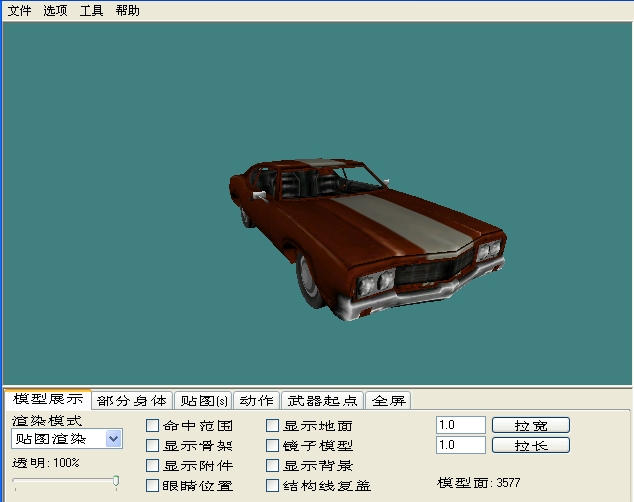Open the 文件 menu
Image resolution: width=634 pixels, height=502 pixels.
pyautogui.click(x=19, y=11)
